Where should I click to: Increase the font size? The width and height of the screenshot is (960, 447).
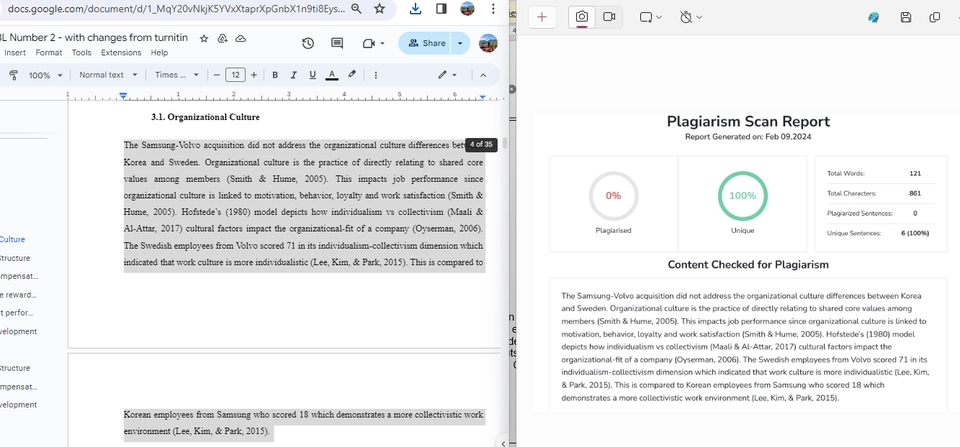pos(253,75)
